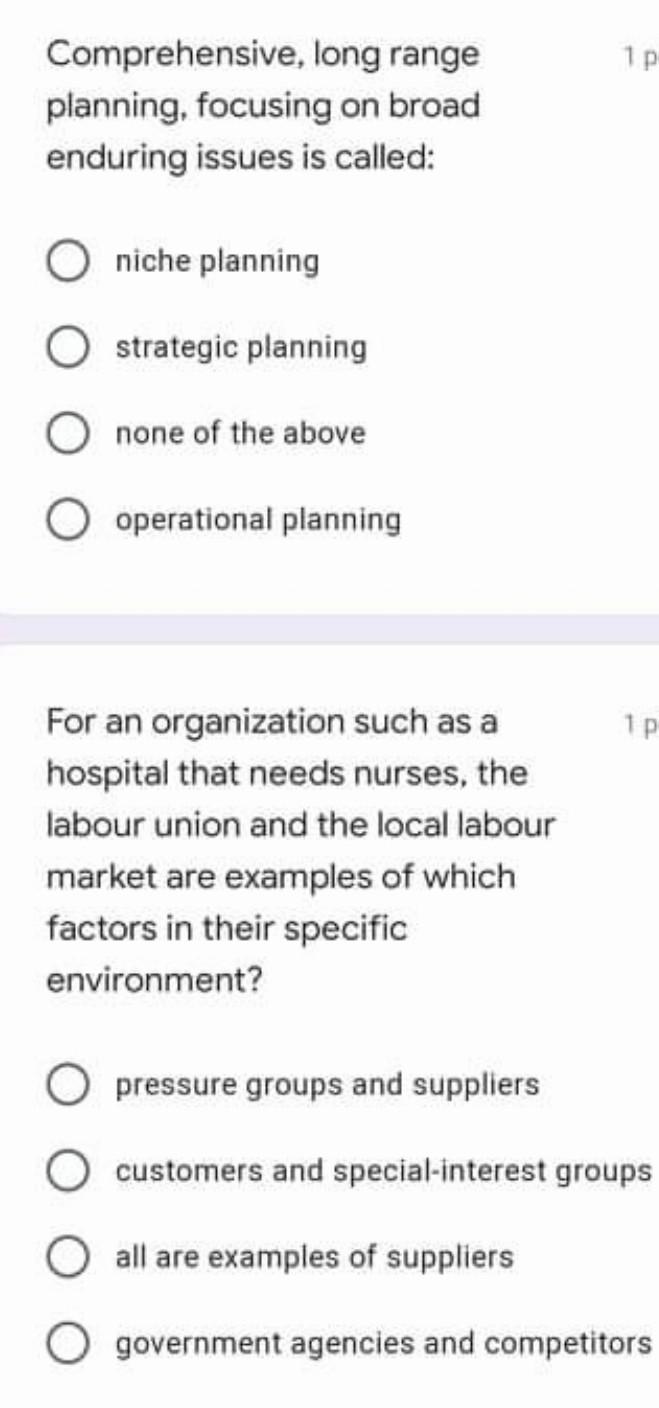659x1408 pixels.
Task: Click the operational planning label text
Action: pos(258,518)
